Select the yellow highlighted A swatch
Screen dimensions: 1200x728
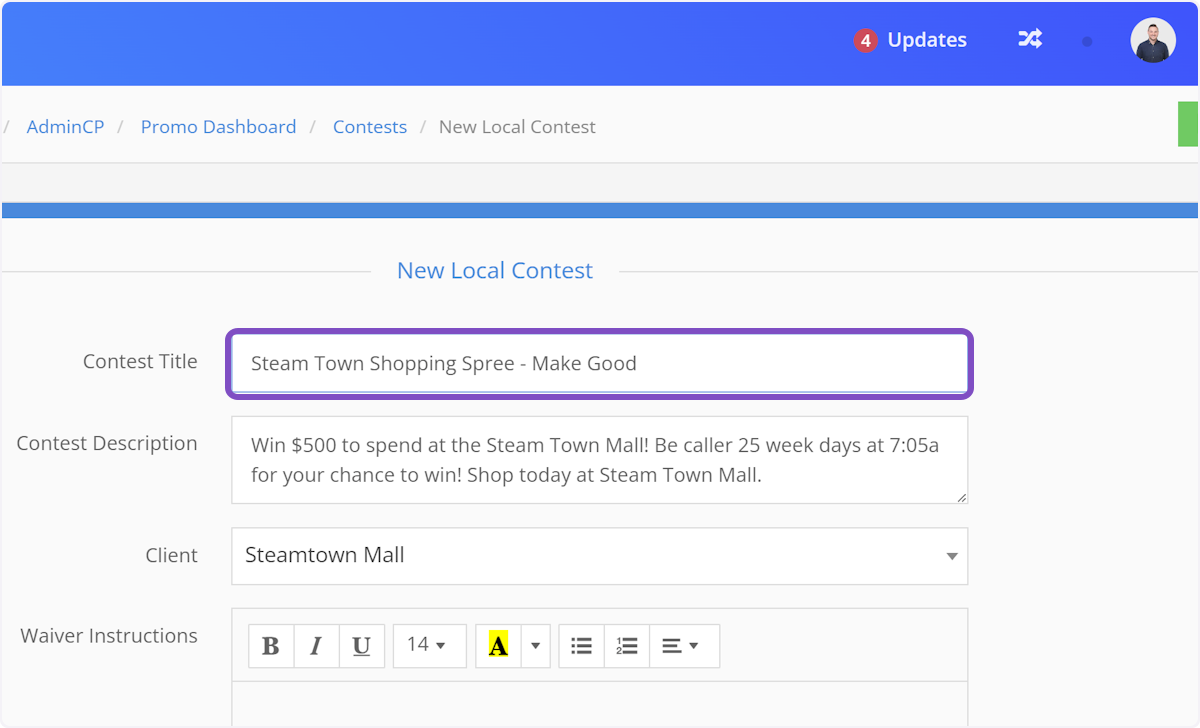(x=500, y=646)
